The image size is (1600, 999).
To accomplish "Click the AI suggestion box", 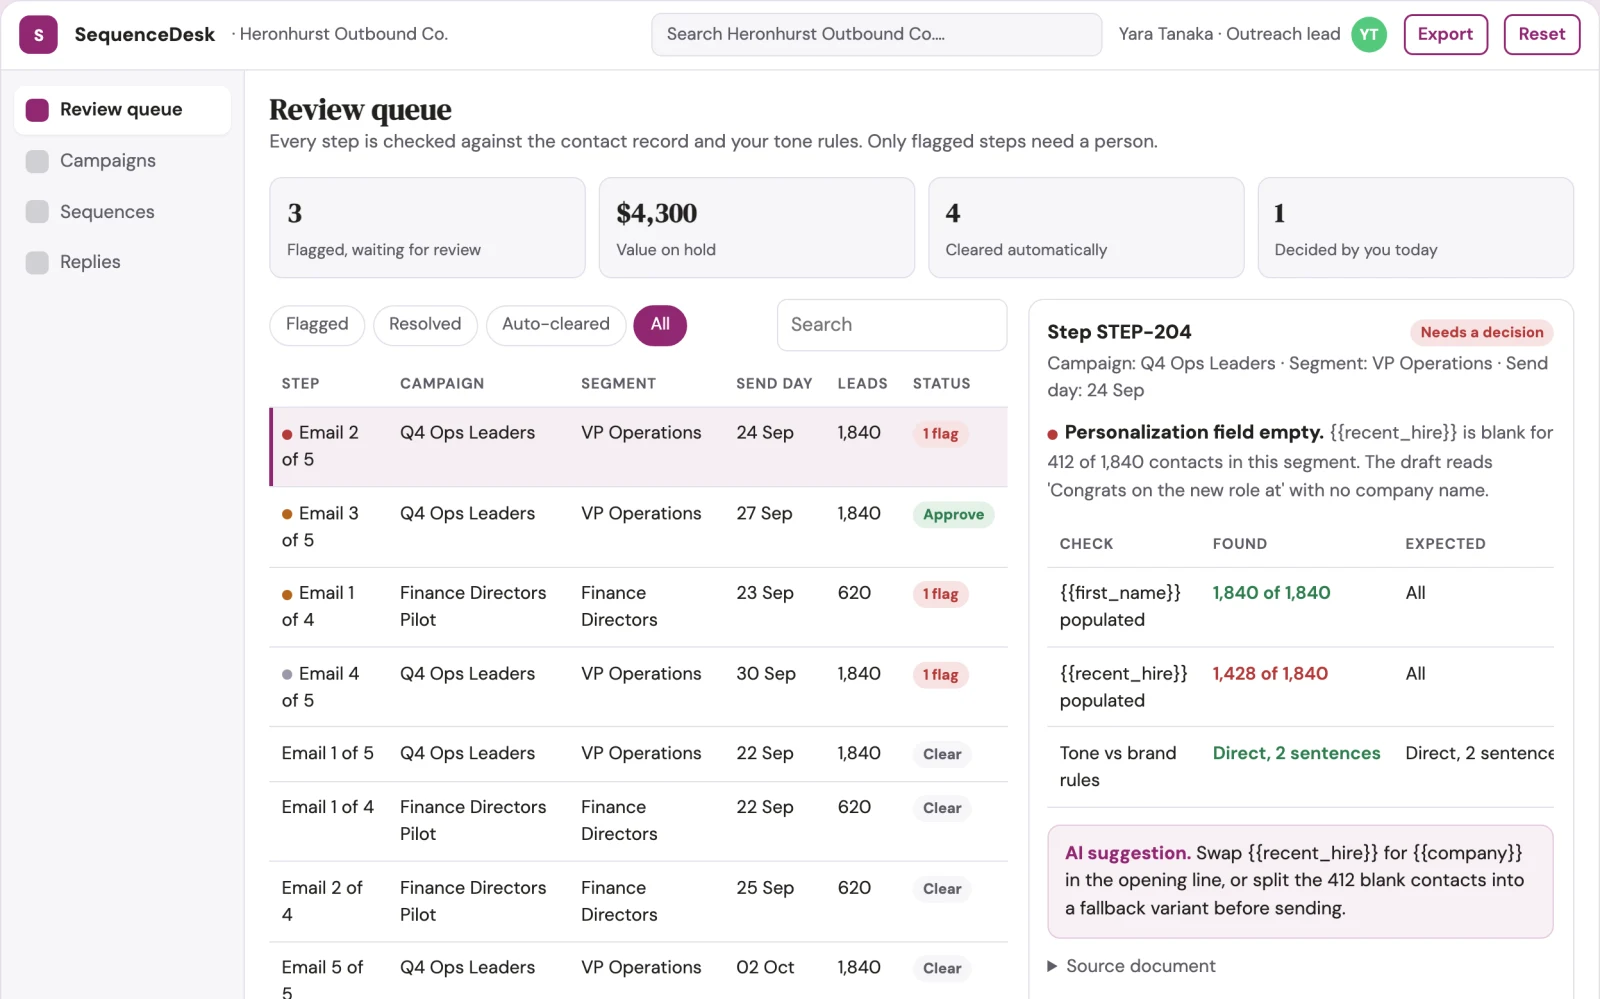I will click(1300, 881).
